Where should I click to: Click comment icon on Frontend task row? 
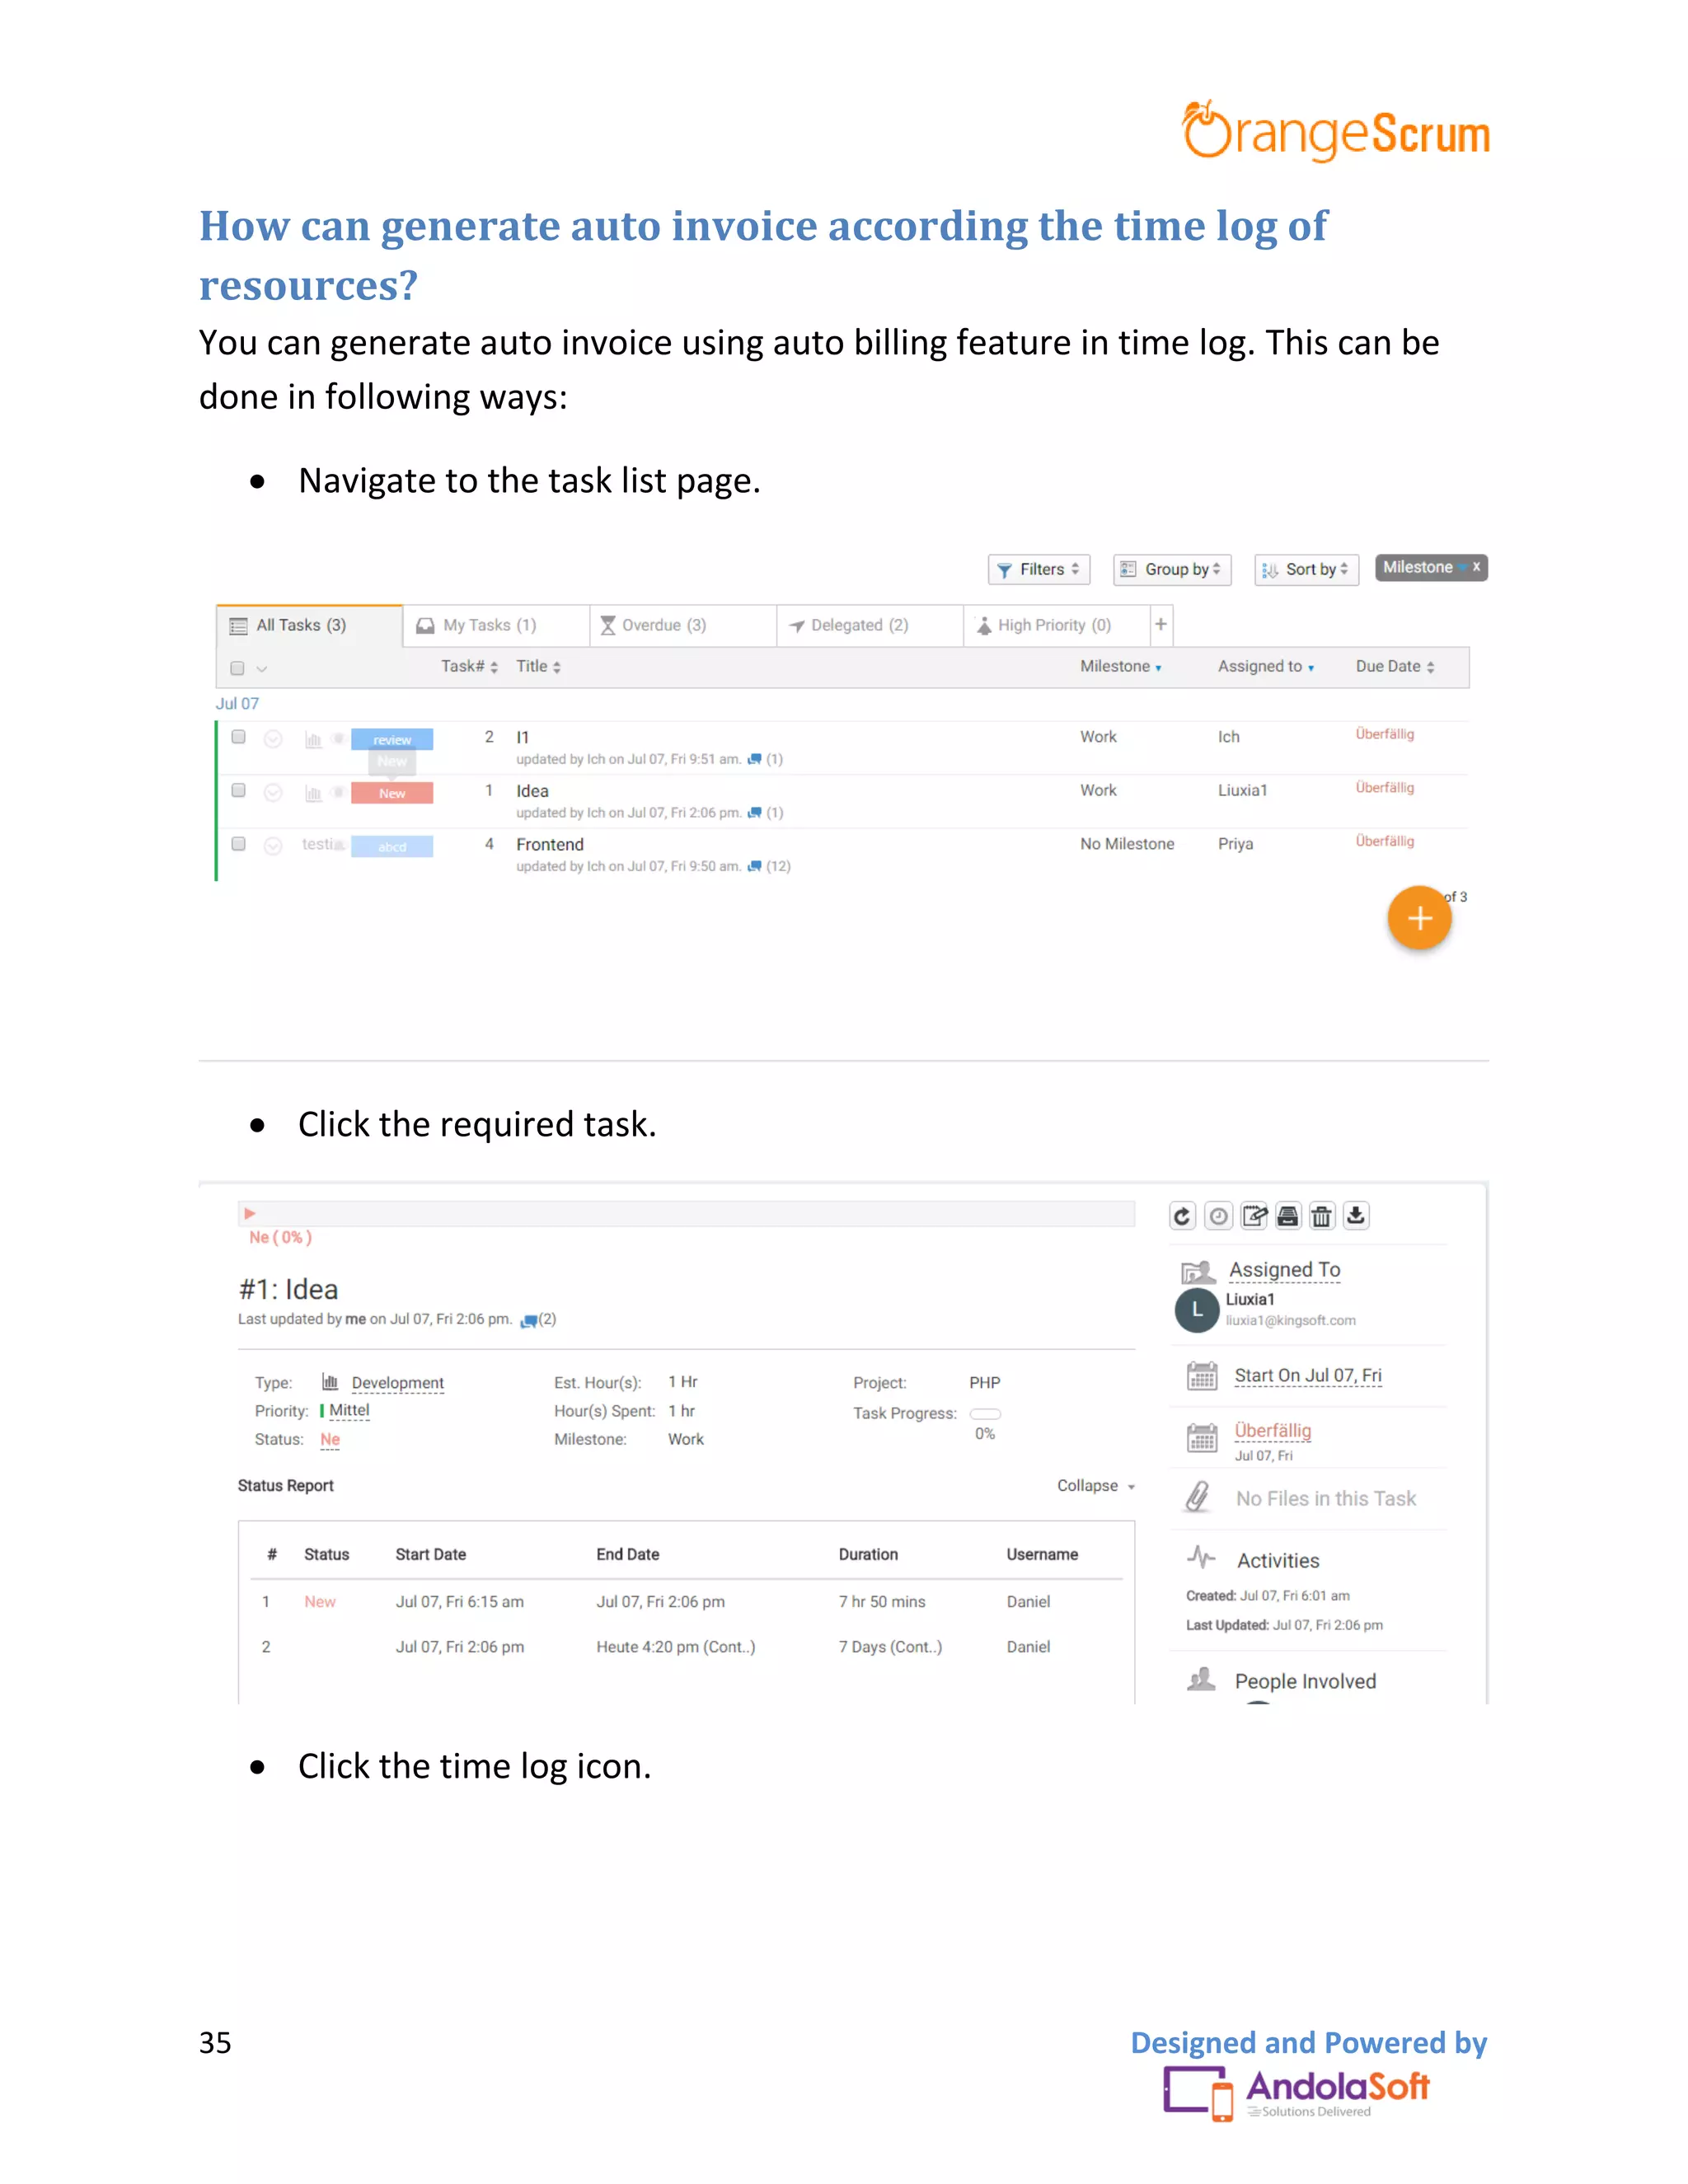pos(755,866)
